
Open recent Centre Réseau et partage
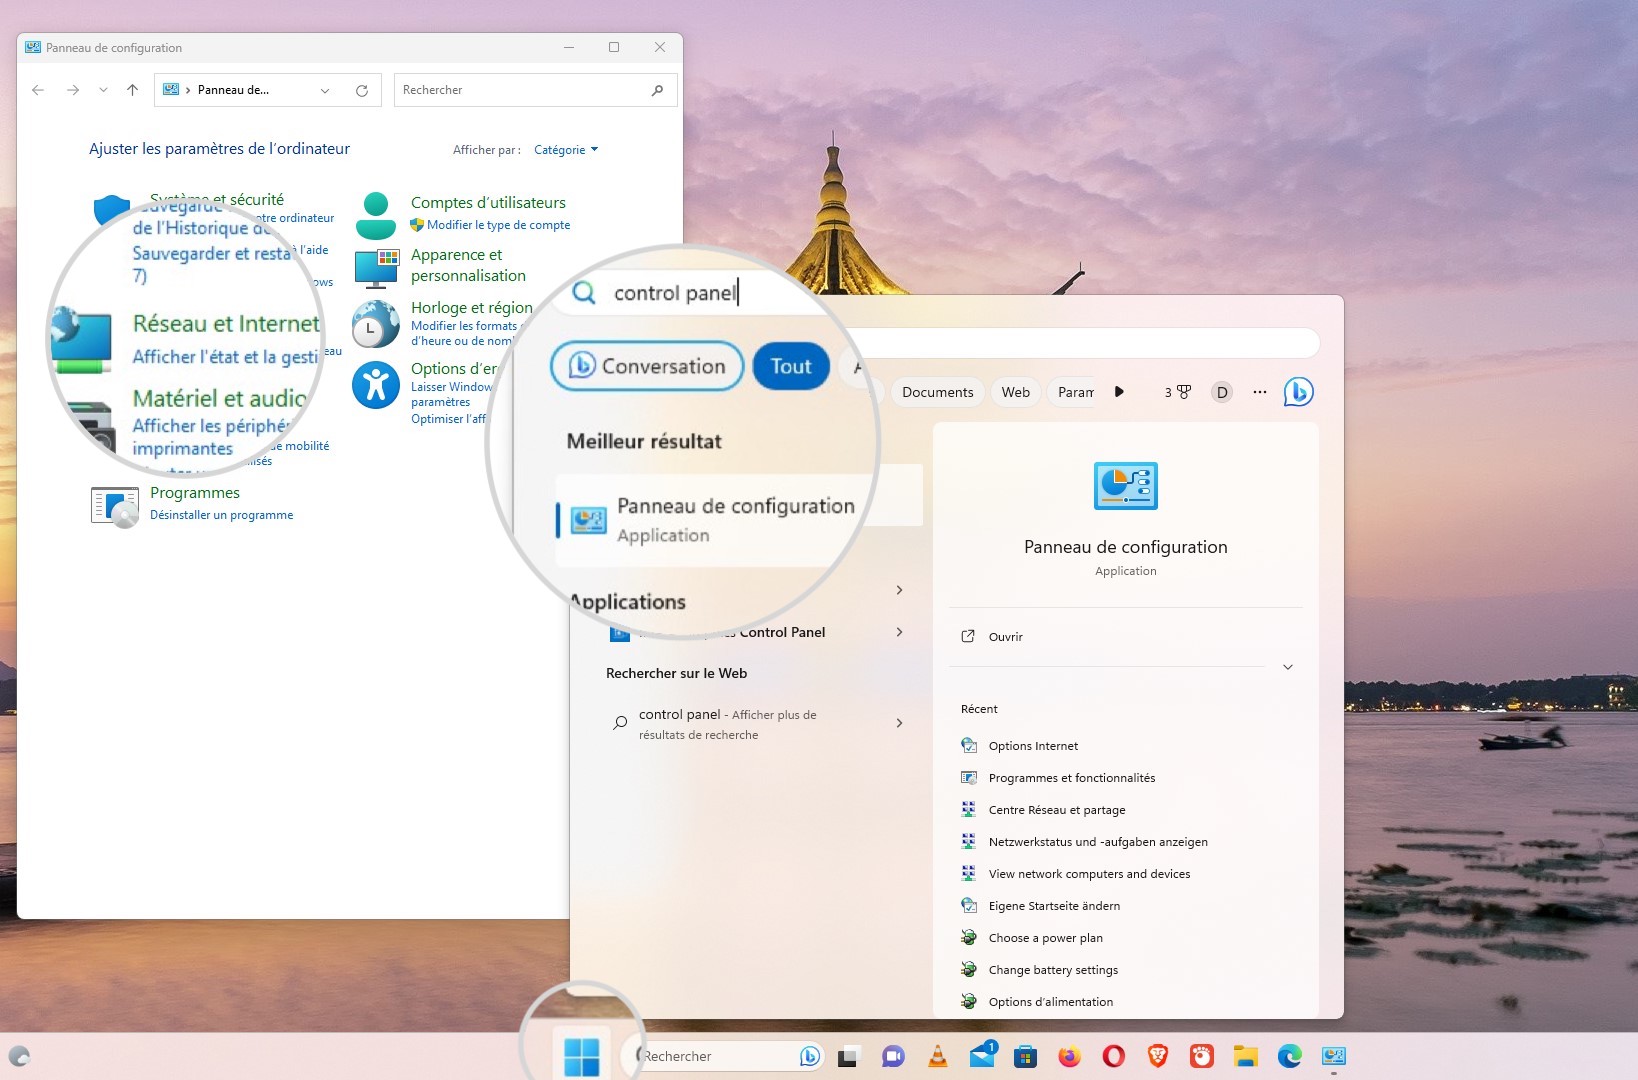pos(1057,810)
